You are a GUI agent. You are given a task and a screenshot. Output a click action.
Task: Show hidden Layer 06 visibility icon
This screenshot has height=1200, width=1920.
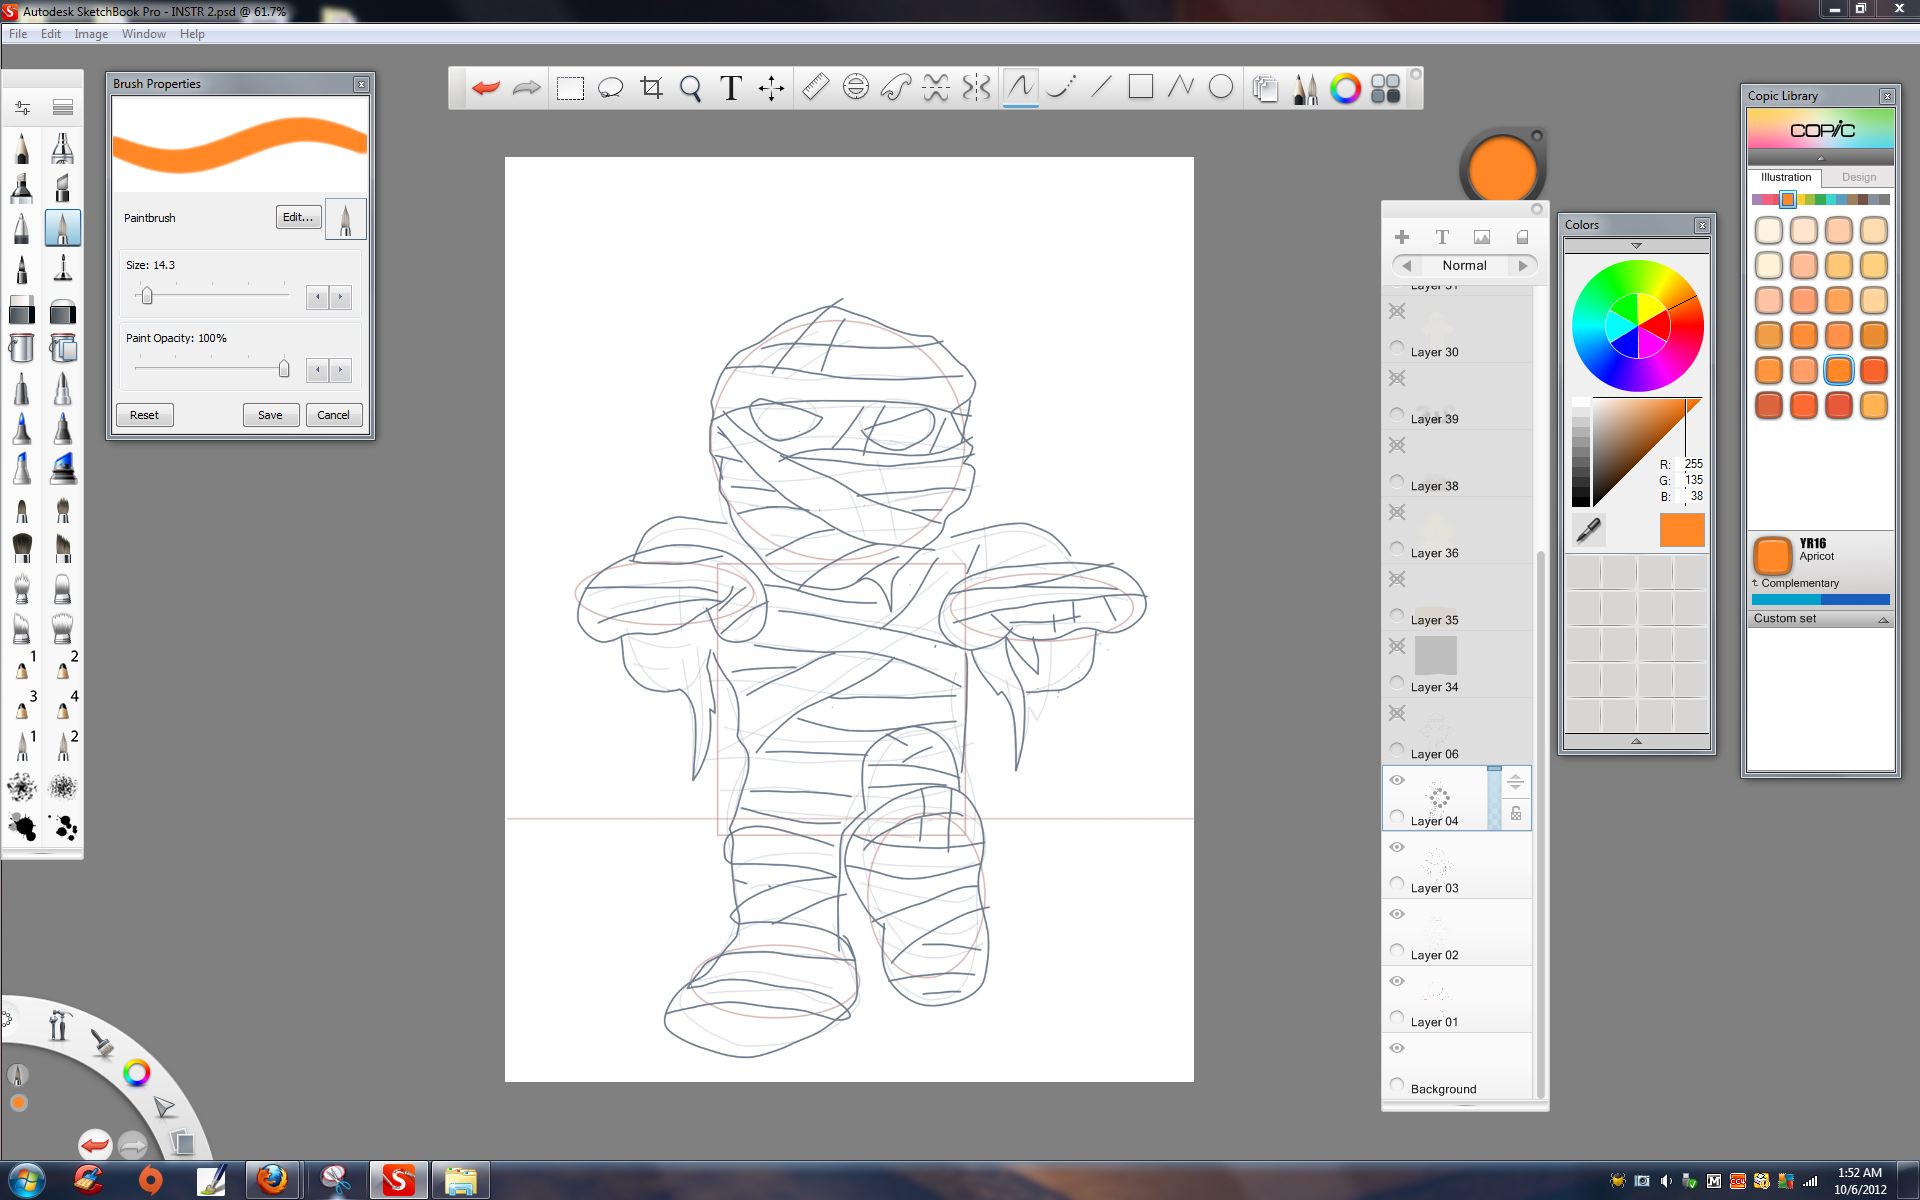tap(1398, 713)
